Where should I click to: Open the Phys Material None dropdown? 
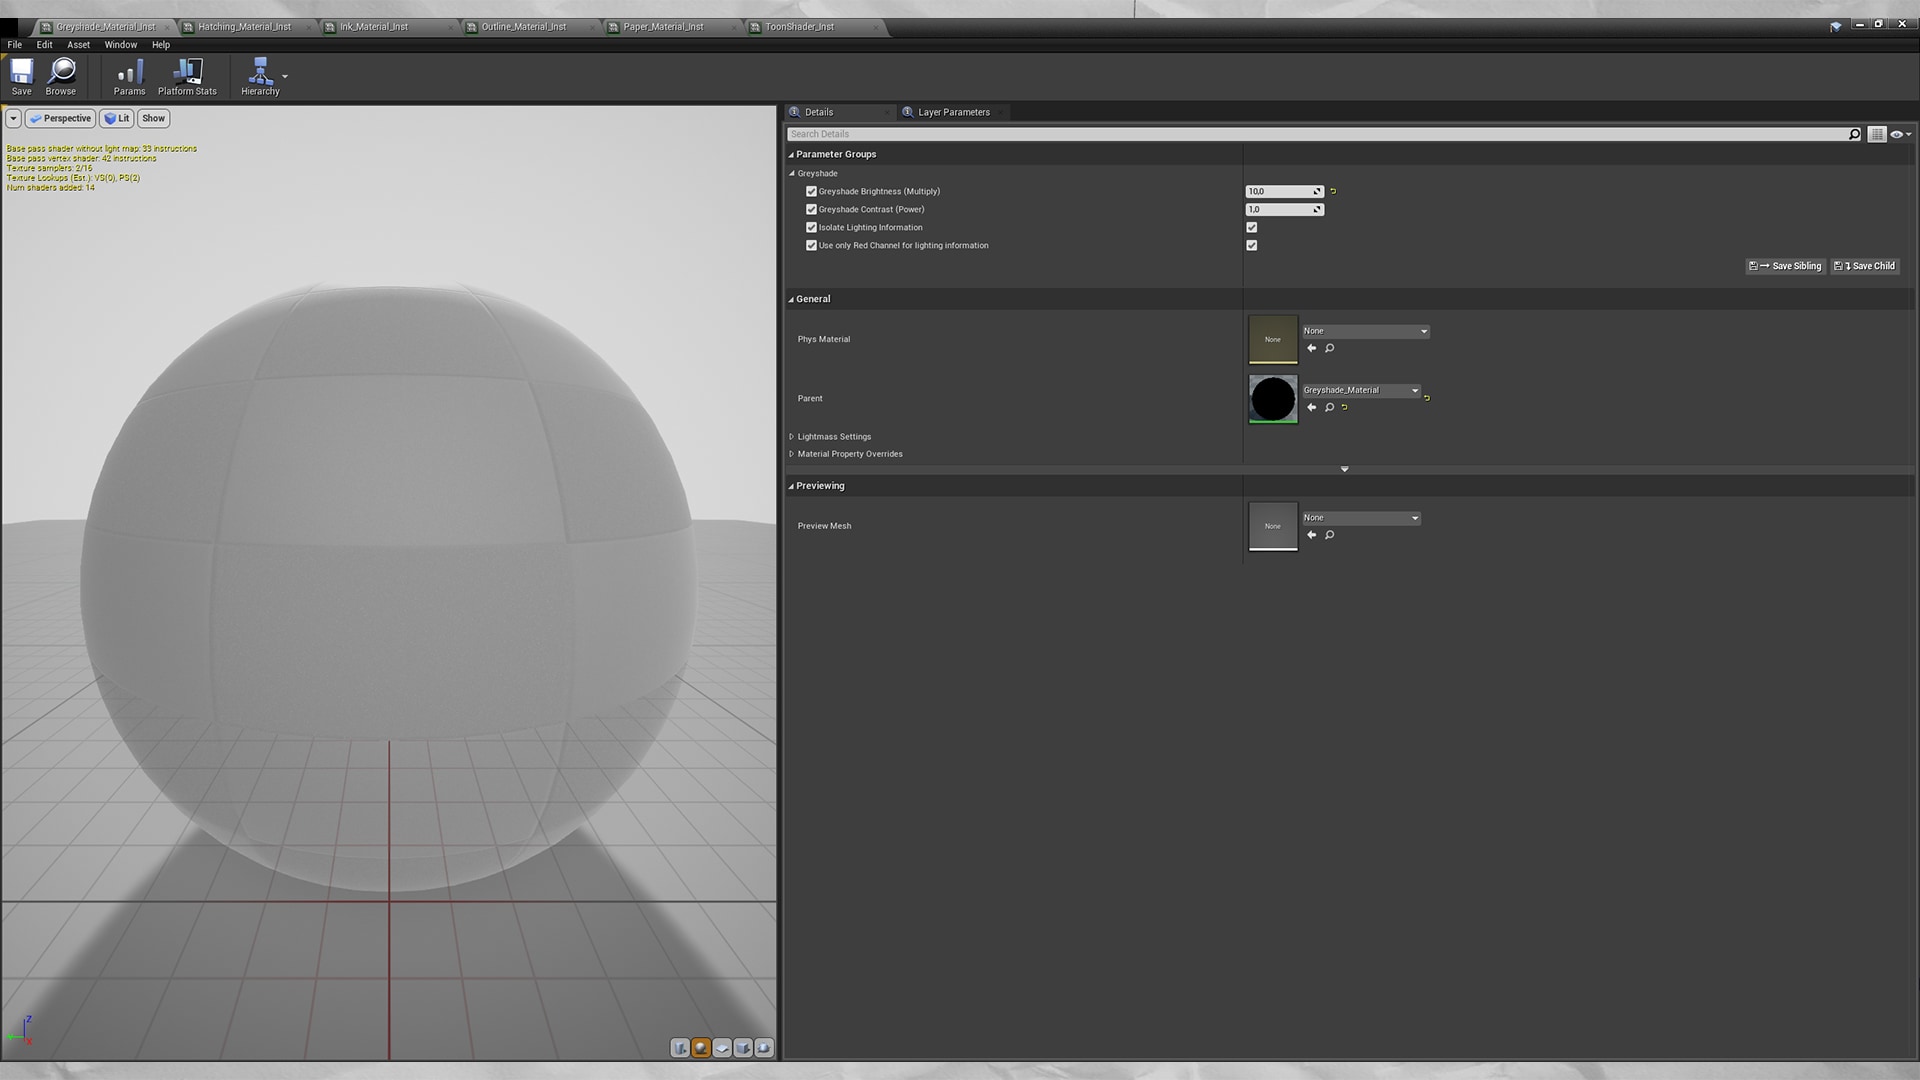[x=1365, y=331]
